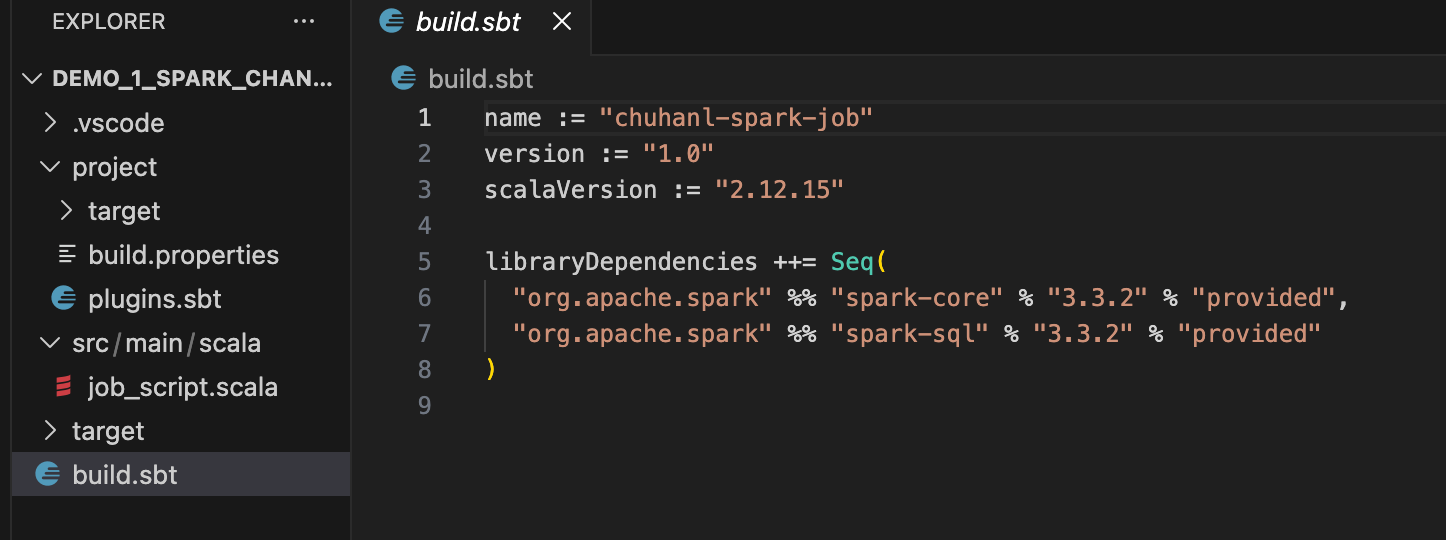The width and height of the screenshot is (1446, 540).
Task: Expand the top-level target folder chevron
Action: [51, 431]
